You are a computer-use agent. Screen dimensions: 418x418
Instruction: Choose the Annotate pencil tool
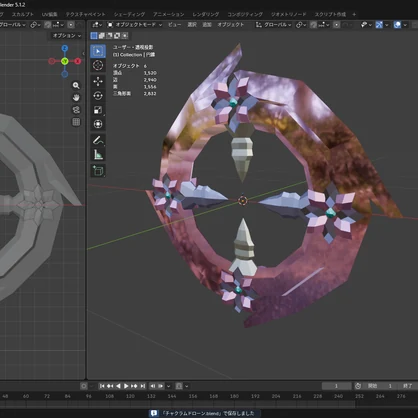[98, 140]
